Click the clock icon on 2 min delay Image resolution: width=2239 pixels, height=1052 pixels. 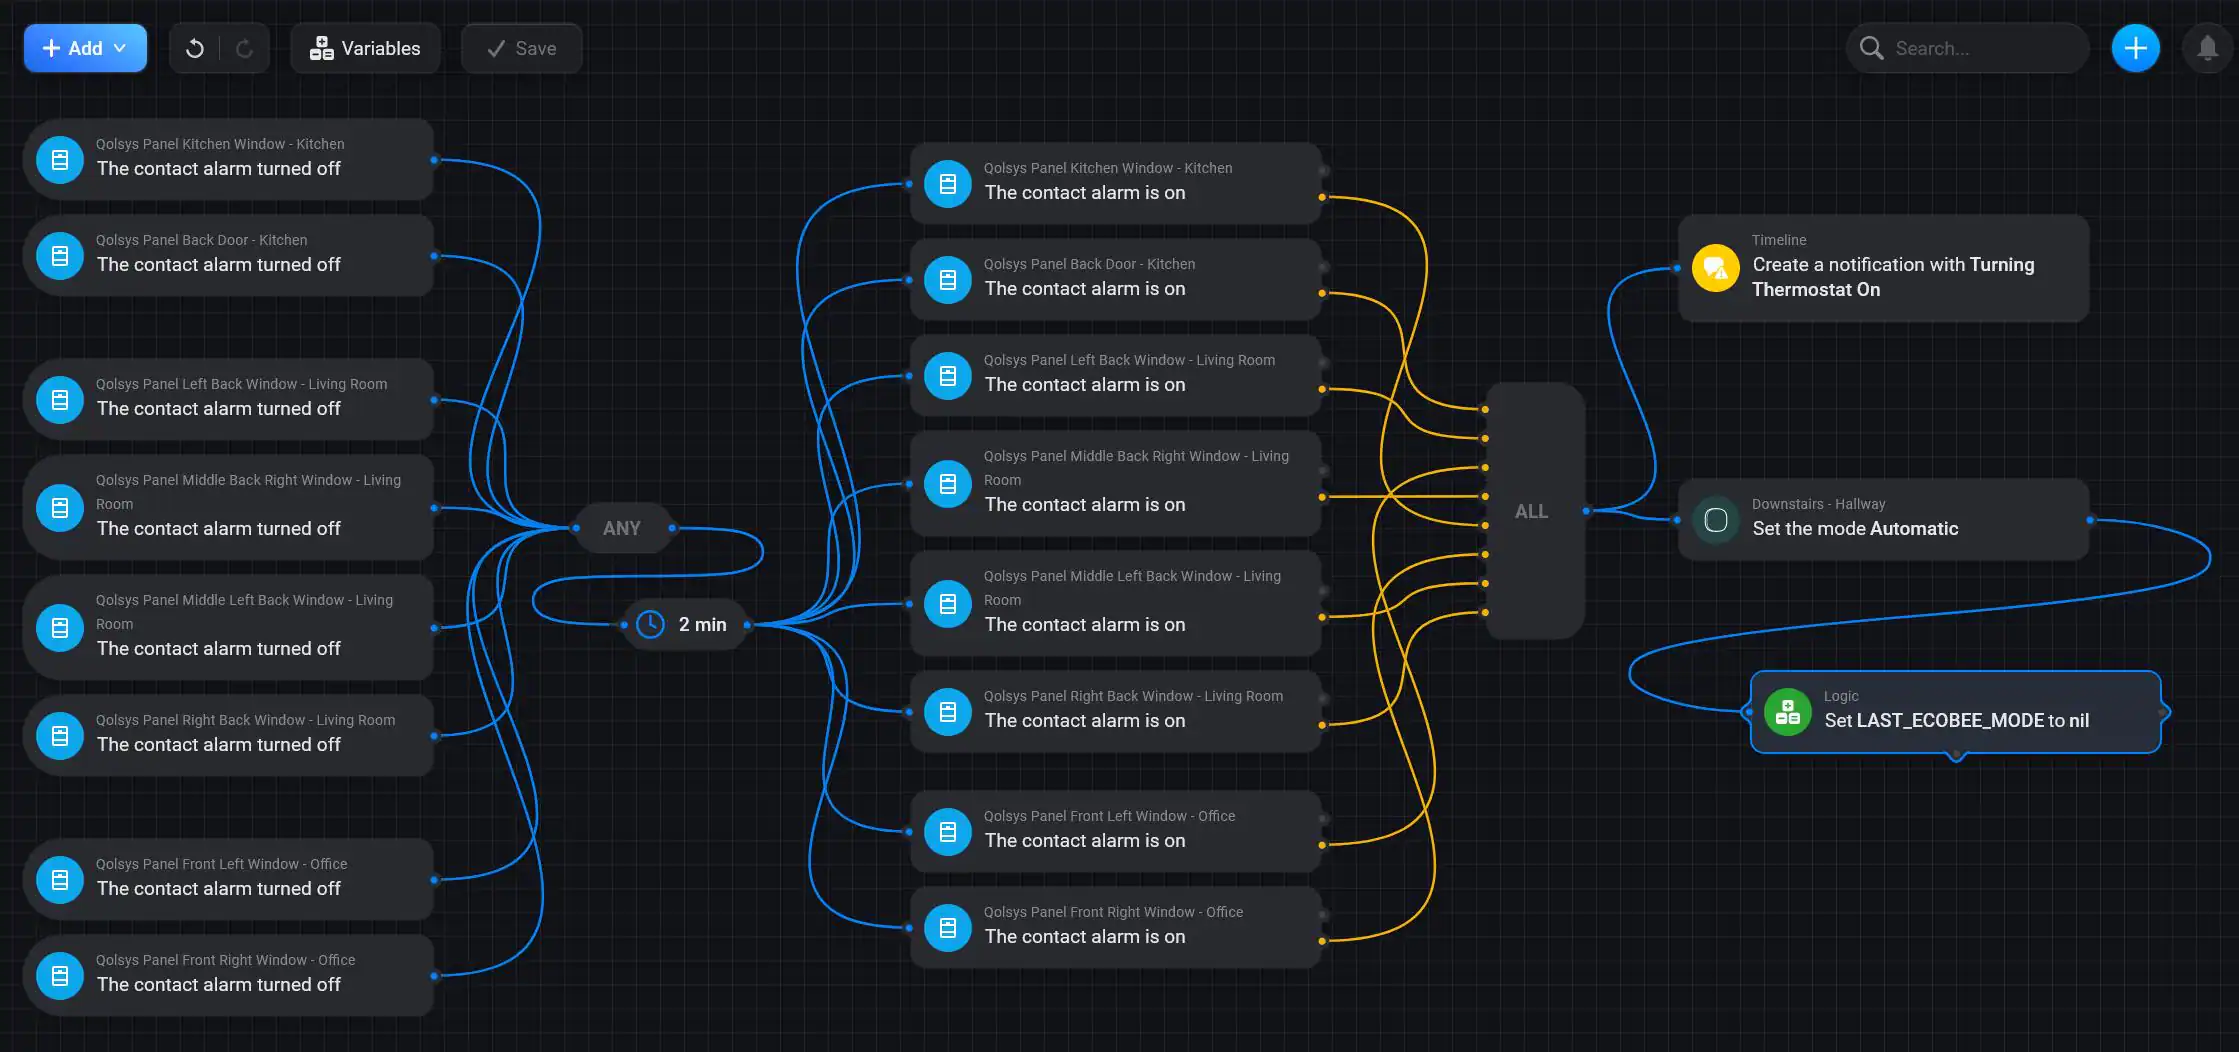pyautogui.click(x=650, y=624)
